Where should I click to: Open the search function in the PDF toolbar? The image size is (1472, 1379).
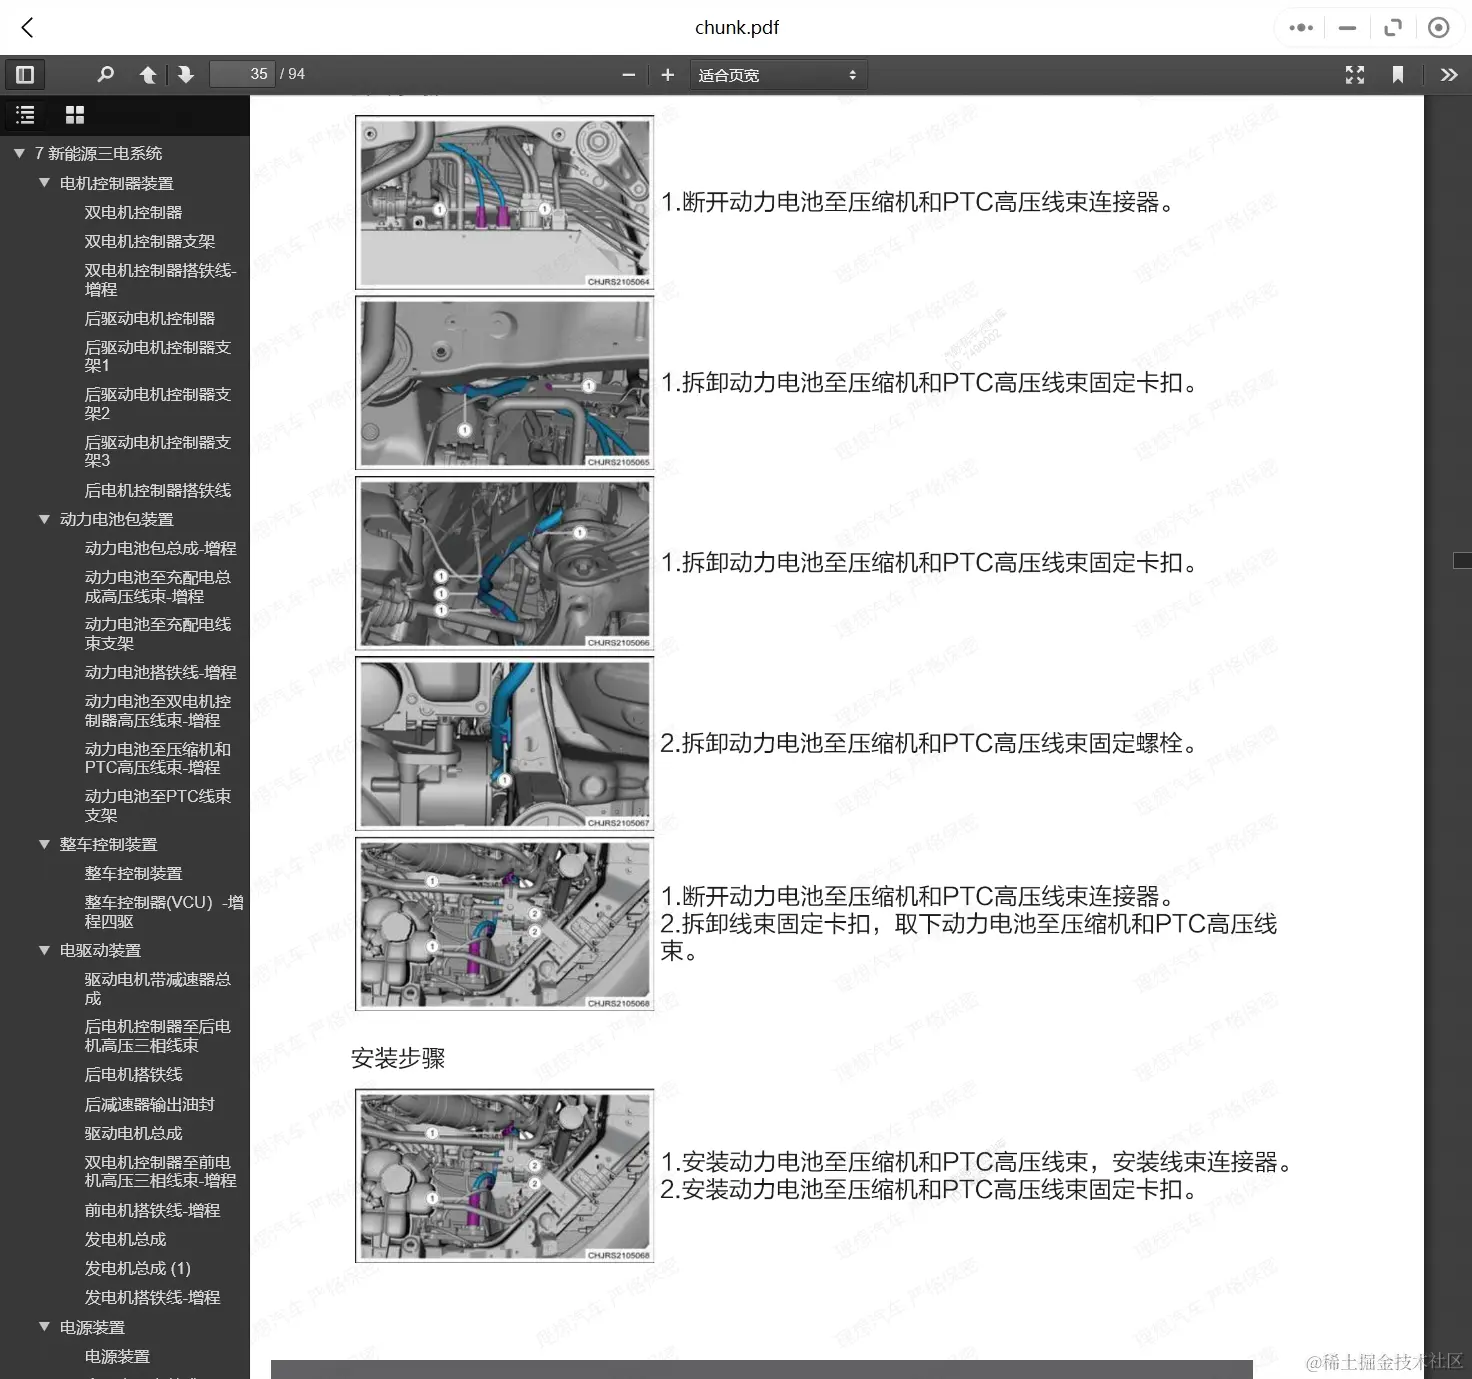[105, 74]
